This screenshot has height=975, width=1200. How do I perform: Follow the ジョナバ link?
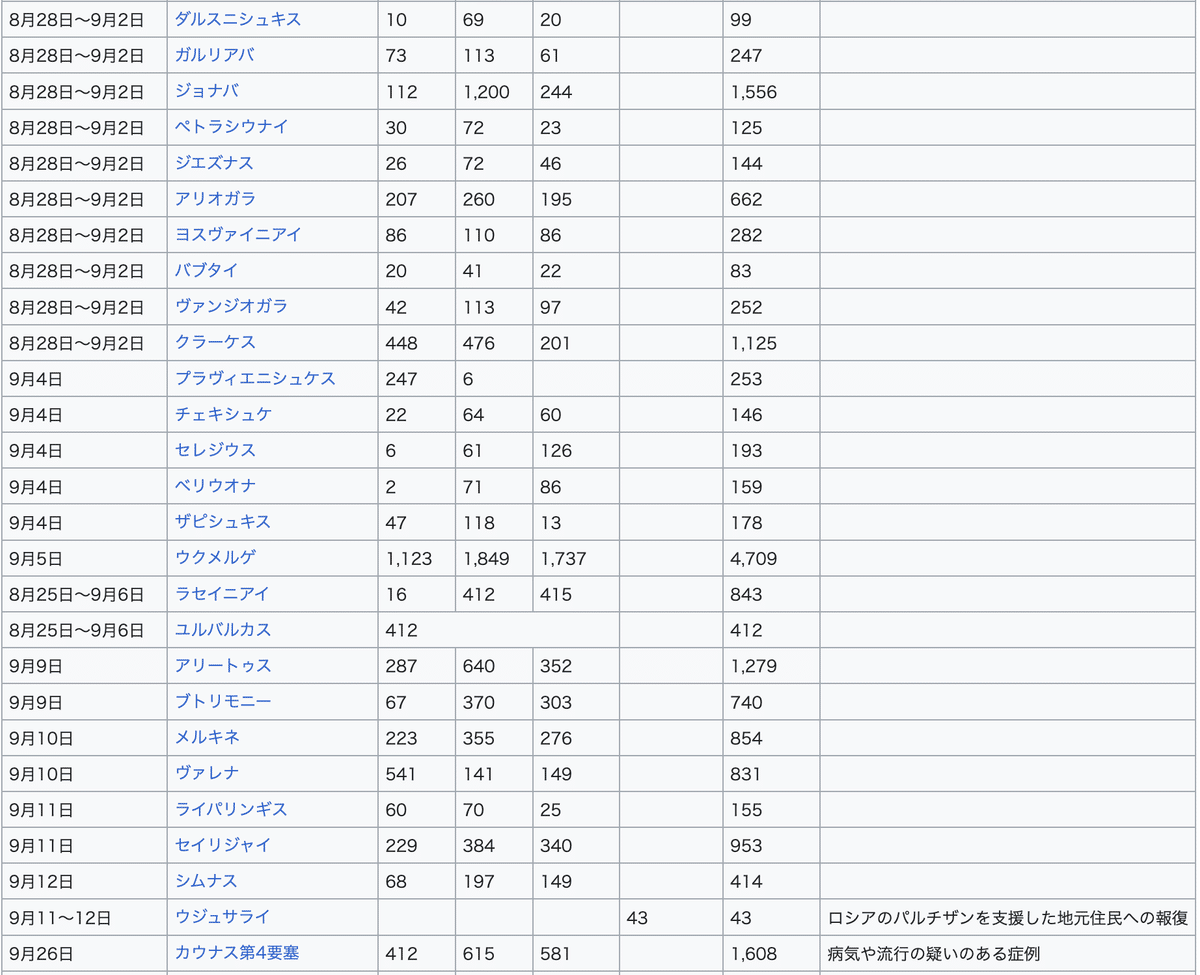207,91
